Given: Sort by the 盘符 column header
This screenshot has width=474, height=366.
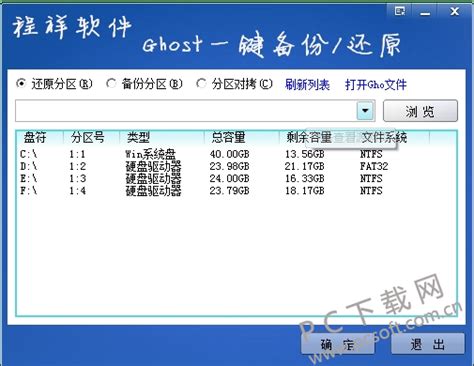Looking at the screenshot, I should [x=35, y=137].
